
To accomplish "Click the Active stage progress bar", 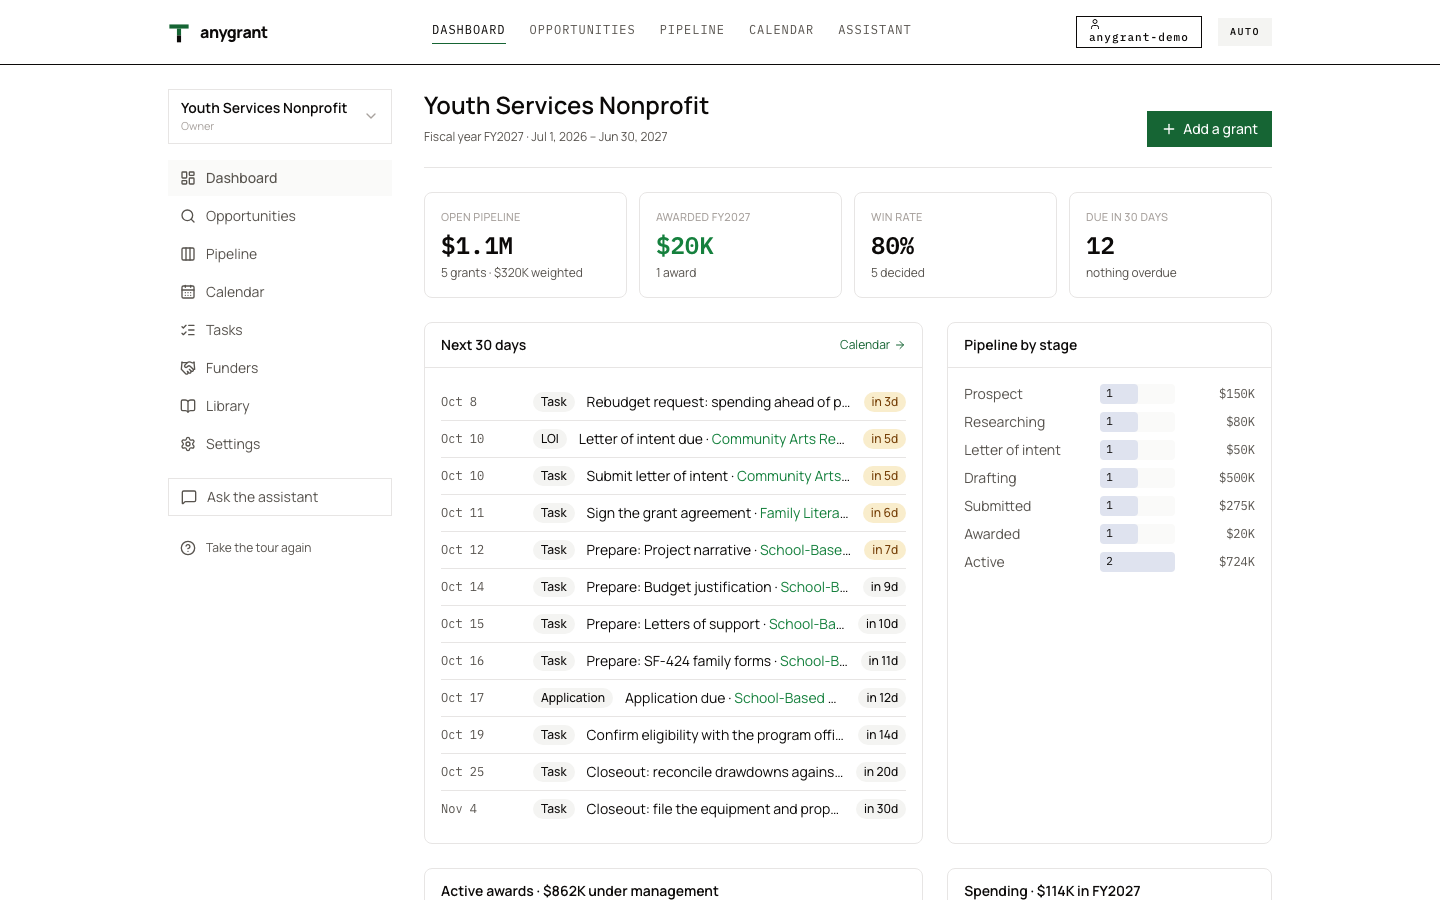I will pos(1137,562).
